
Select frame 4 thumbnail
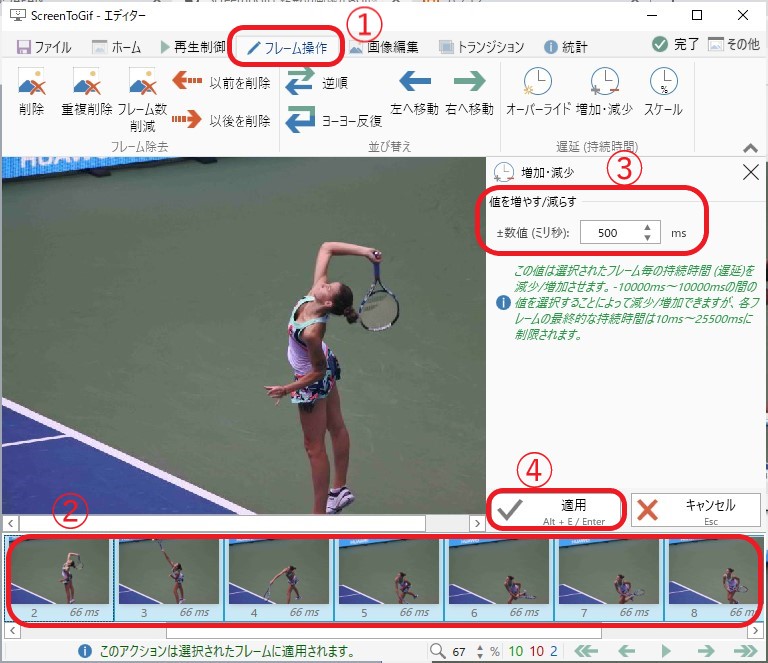tap(279, 579)
